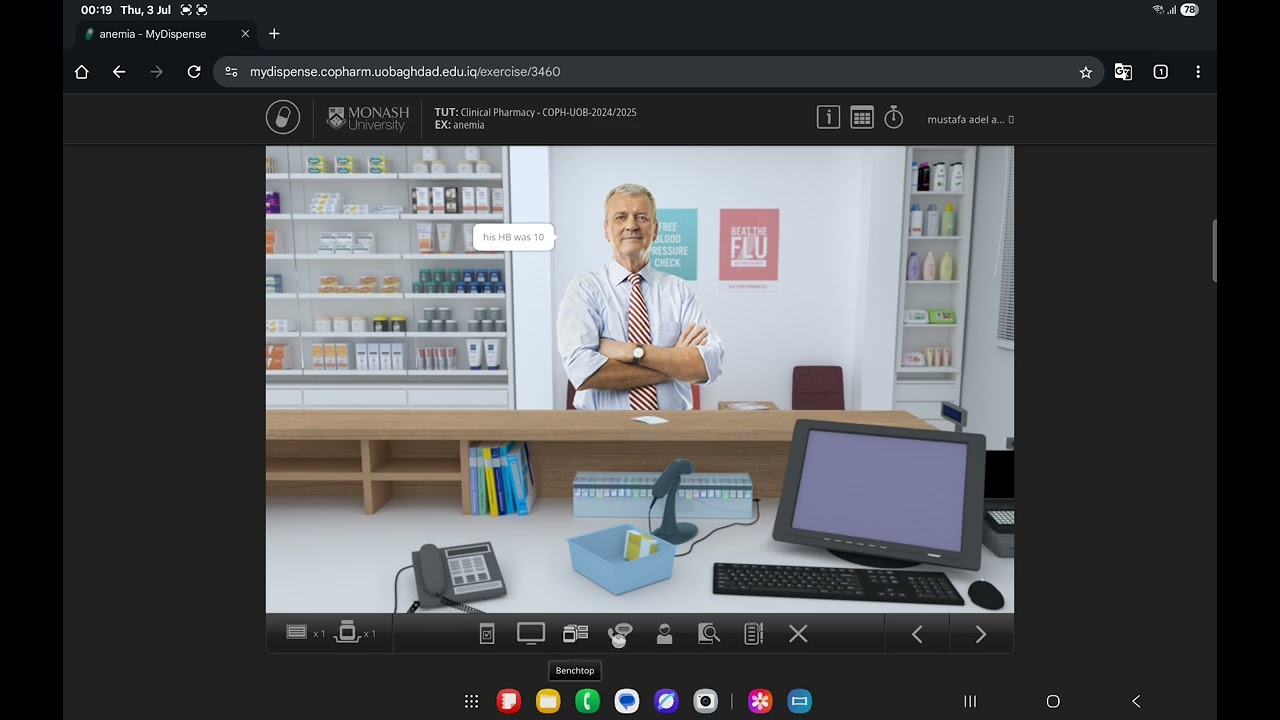This screenshot has height=720, width=1280.
Task: Open the app drawer grid icon
Action: point(472,701)
